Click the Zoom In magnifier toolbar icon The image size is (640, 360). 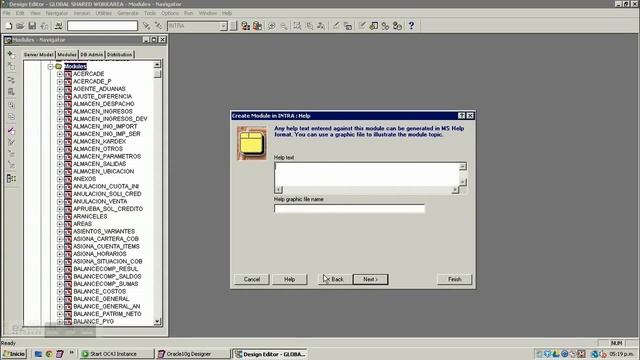[271, 26]
